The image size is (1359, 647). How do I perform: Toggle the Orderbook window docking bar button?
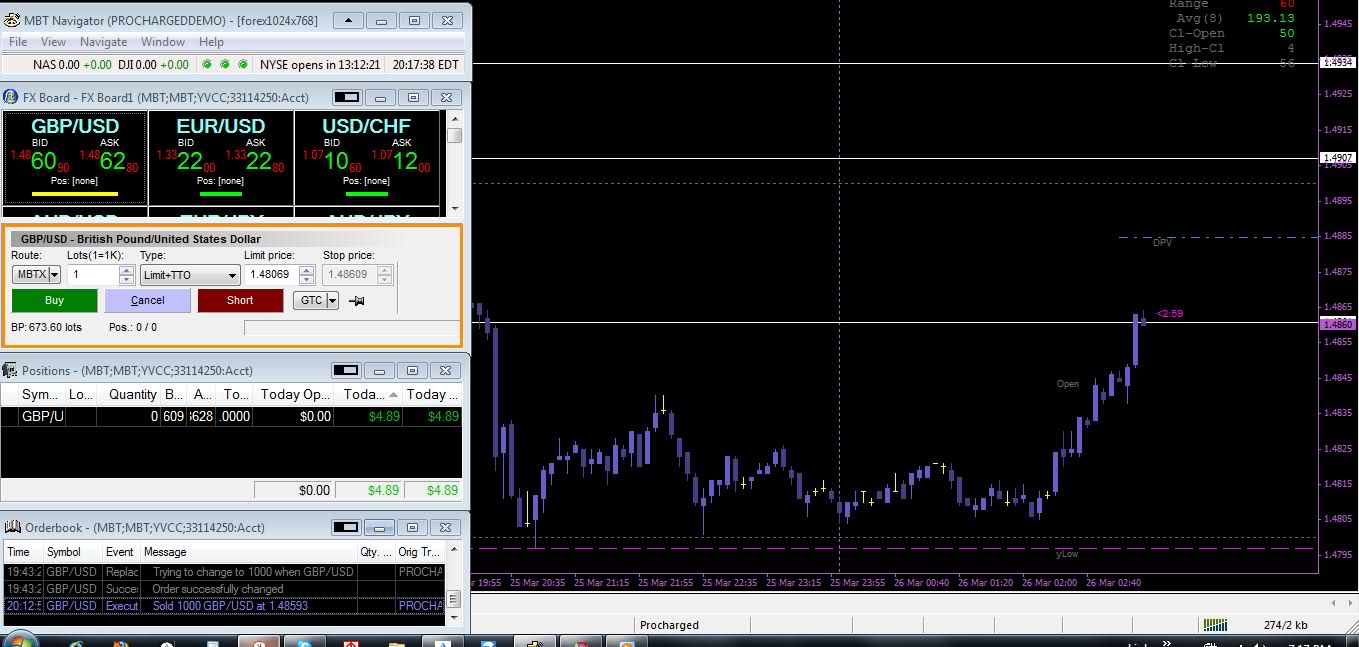[346, 527]
